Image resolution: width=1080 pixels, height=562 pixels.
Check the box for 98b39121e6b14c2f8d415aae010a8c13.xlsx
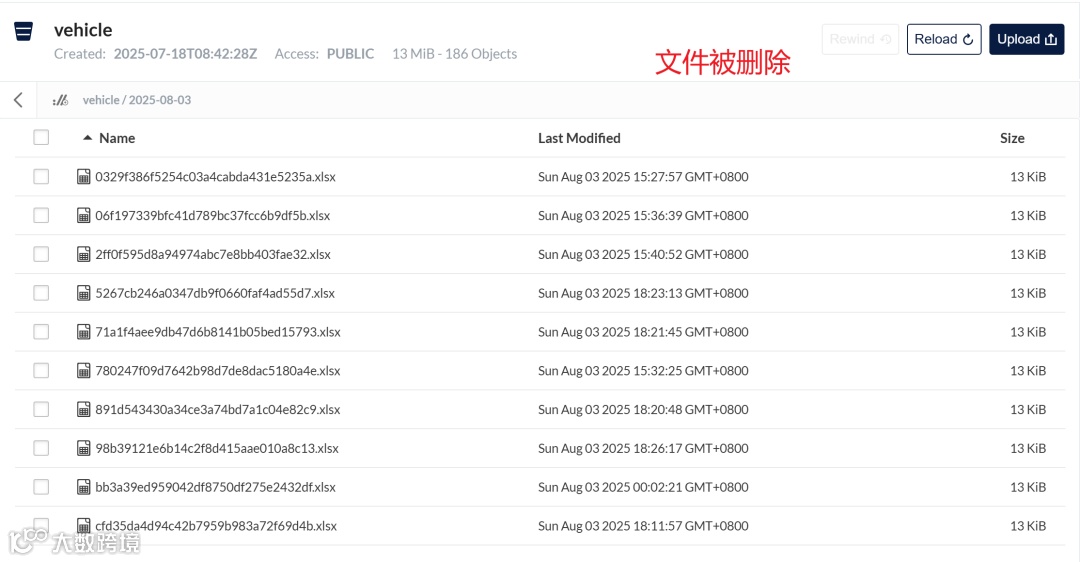coord(41,448)
